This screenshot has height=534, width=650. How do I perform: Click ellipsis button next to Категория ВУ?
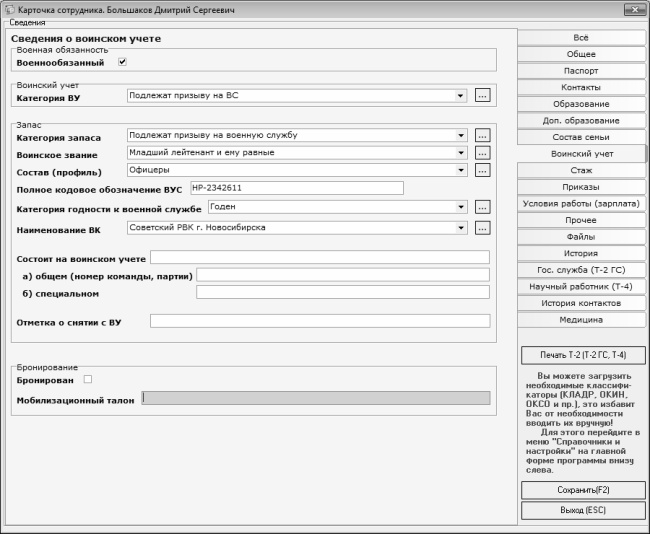pos(482,96)
